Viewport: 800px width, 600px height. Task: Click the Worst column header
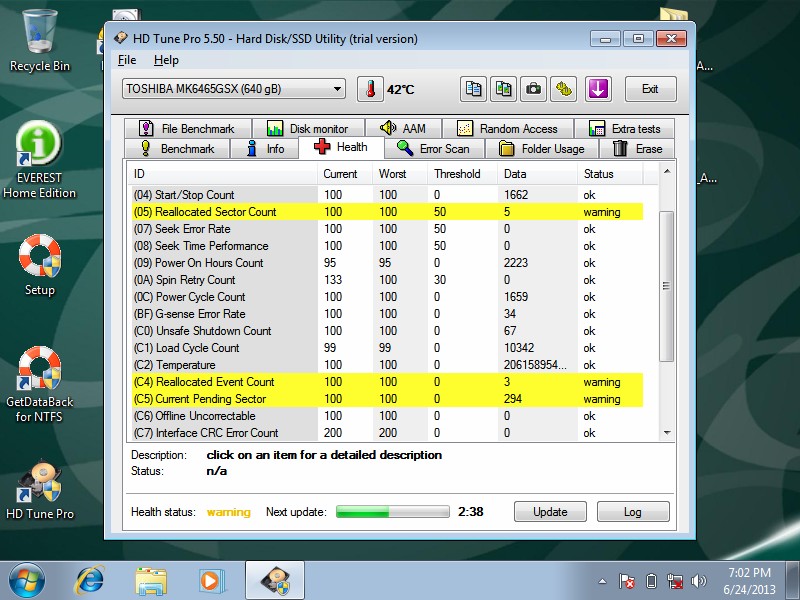pyautogui.click(x=400, y=174)
